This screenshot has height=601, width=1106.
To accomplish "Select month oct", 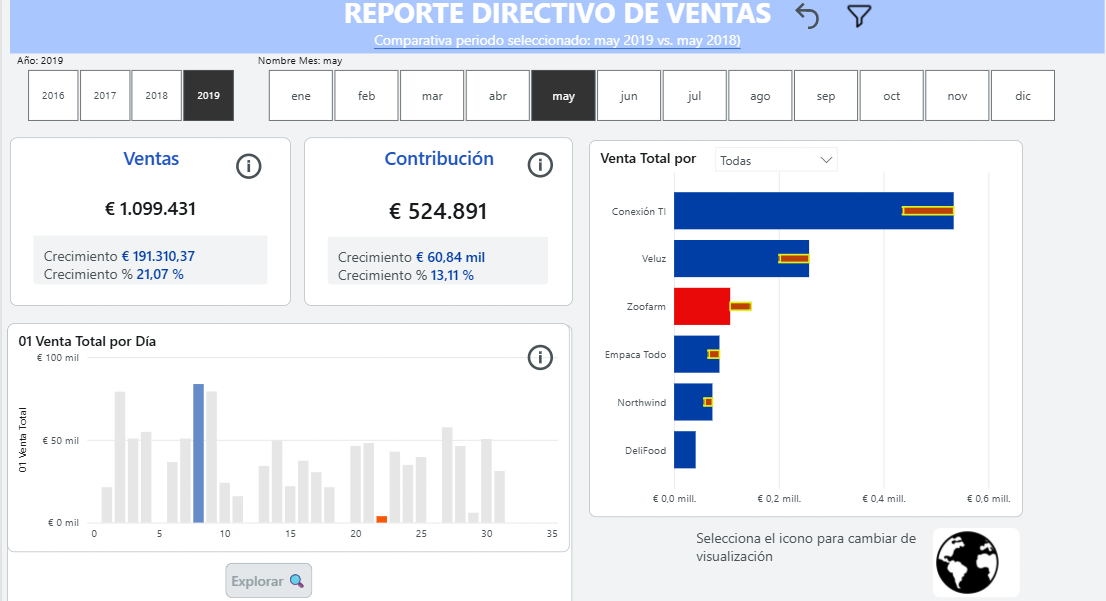I will [x=892, y=95].
